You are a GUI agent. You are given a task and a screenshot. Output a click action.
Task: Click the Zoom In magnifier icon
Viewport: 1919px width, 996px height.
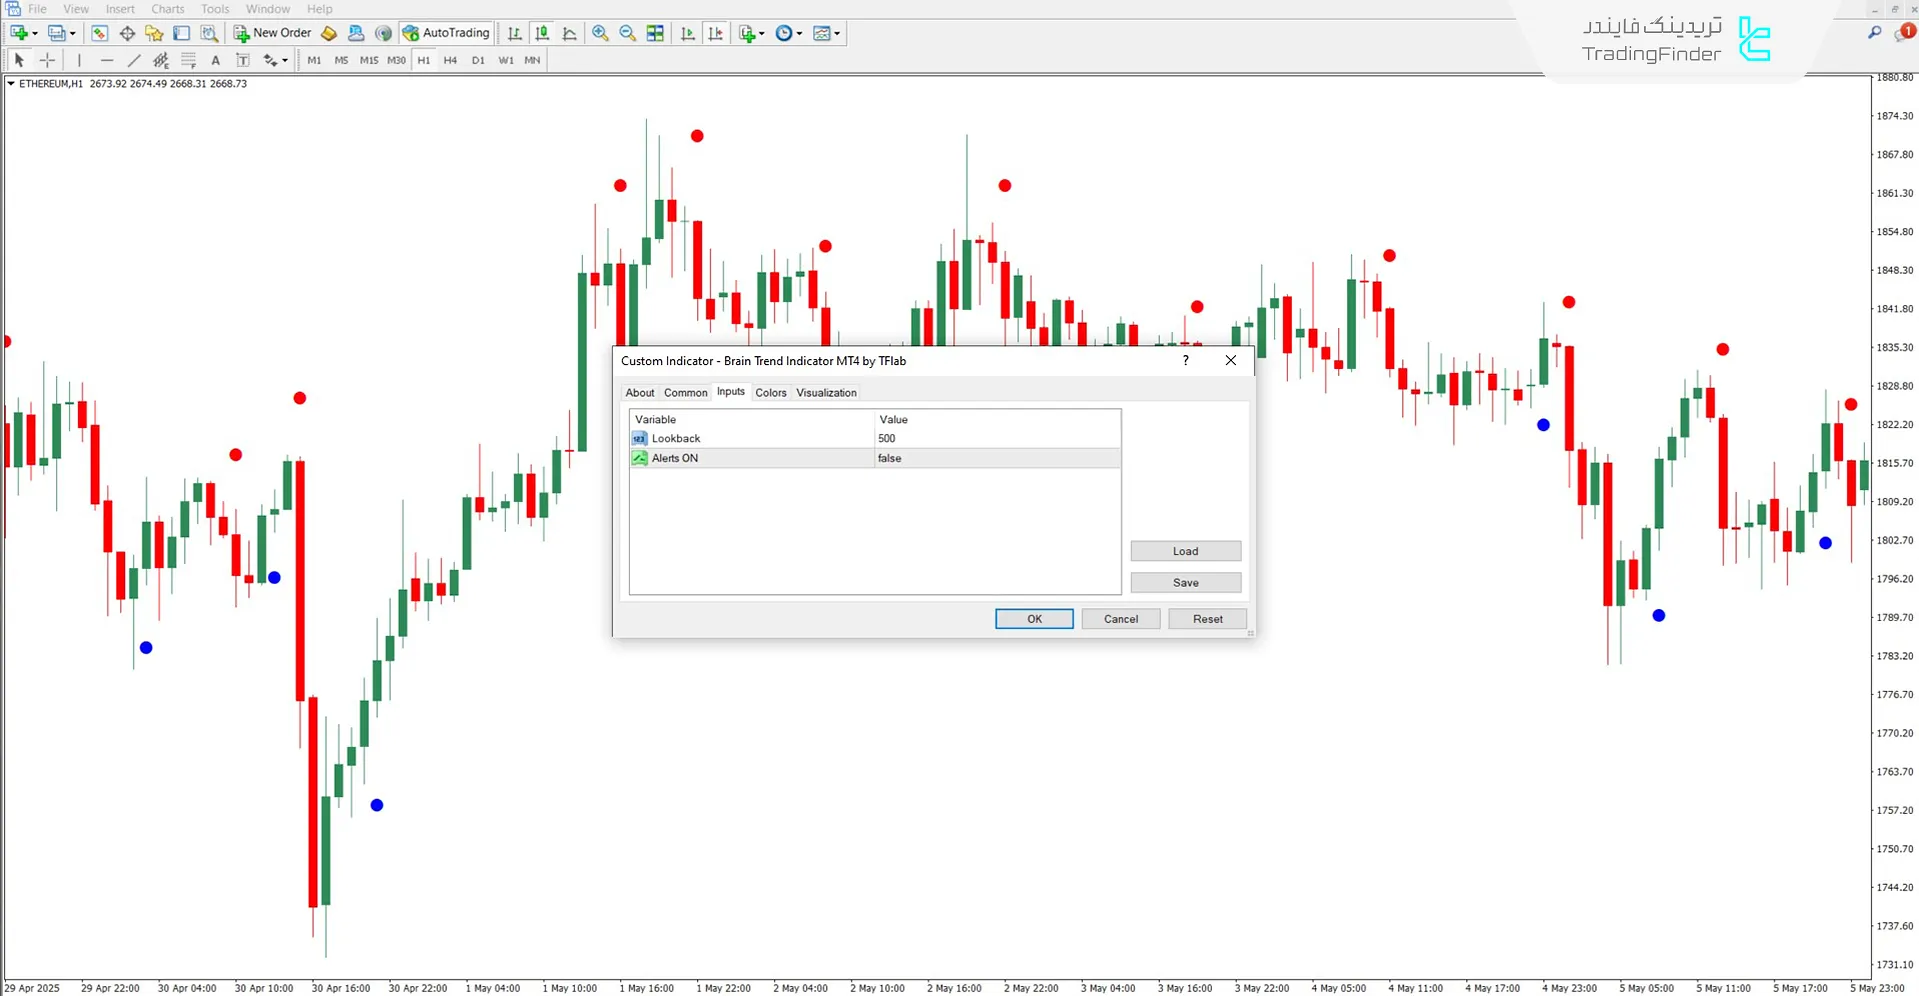(600, 33)
